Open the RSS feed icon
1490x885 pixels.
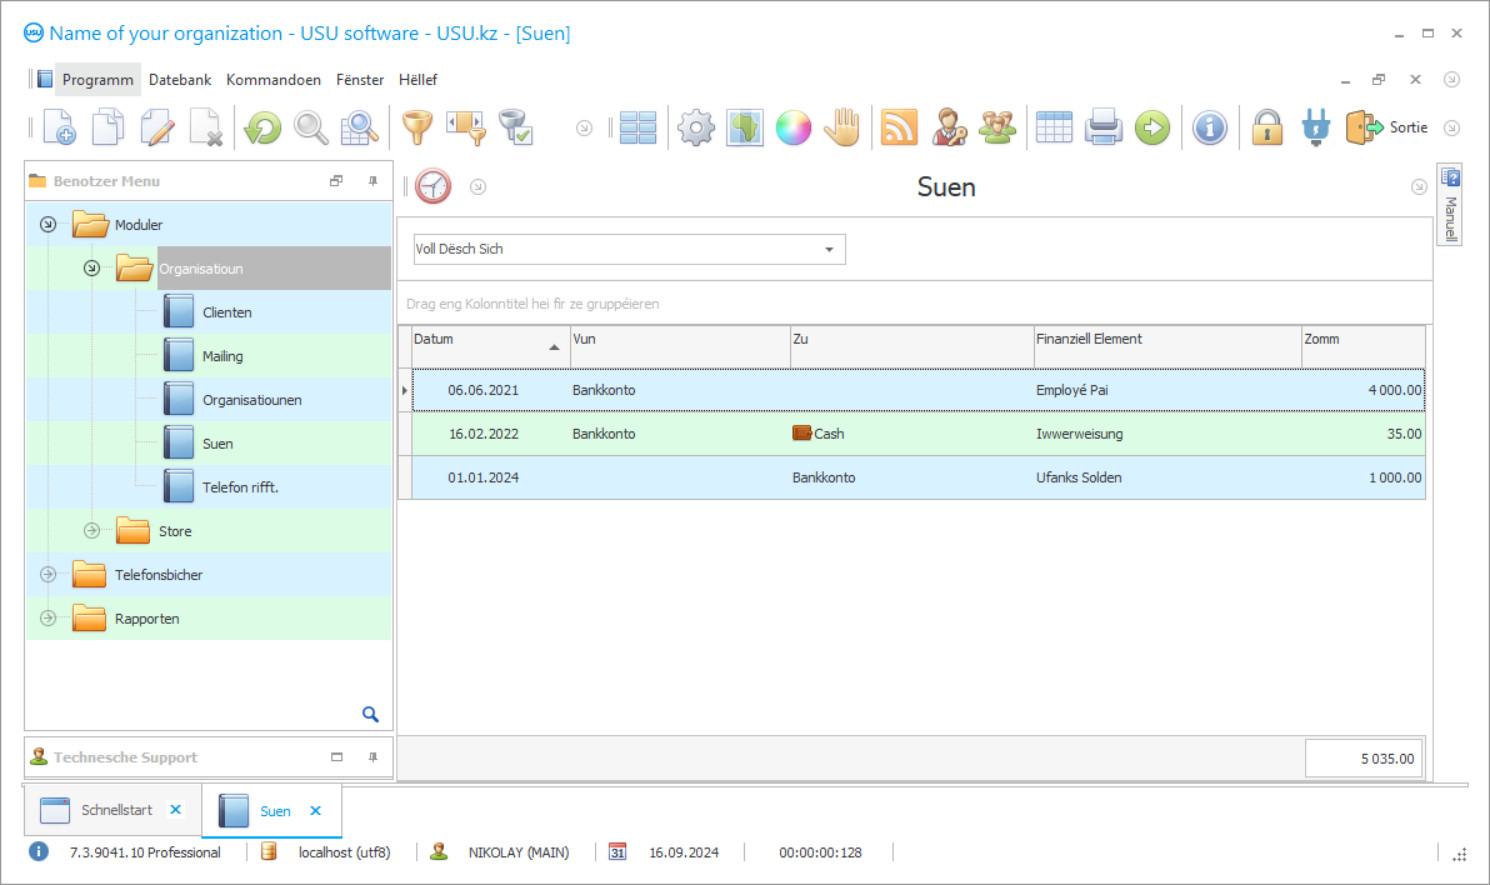(x=898, y=127)
